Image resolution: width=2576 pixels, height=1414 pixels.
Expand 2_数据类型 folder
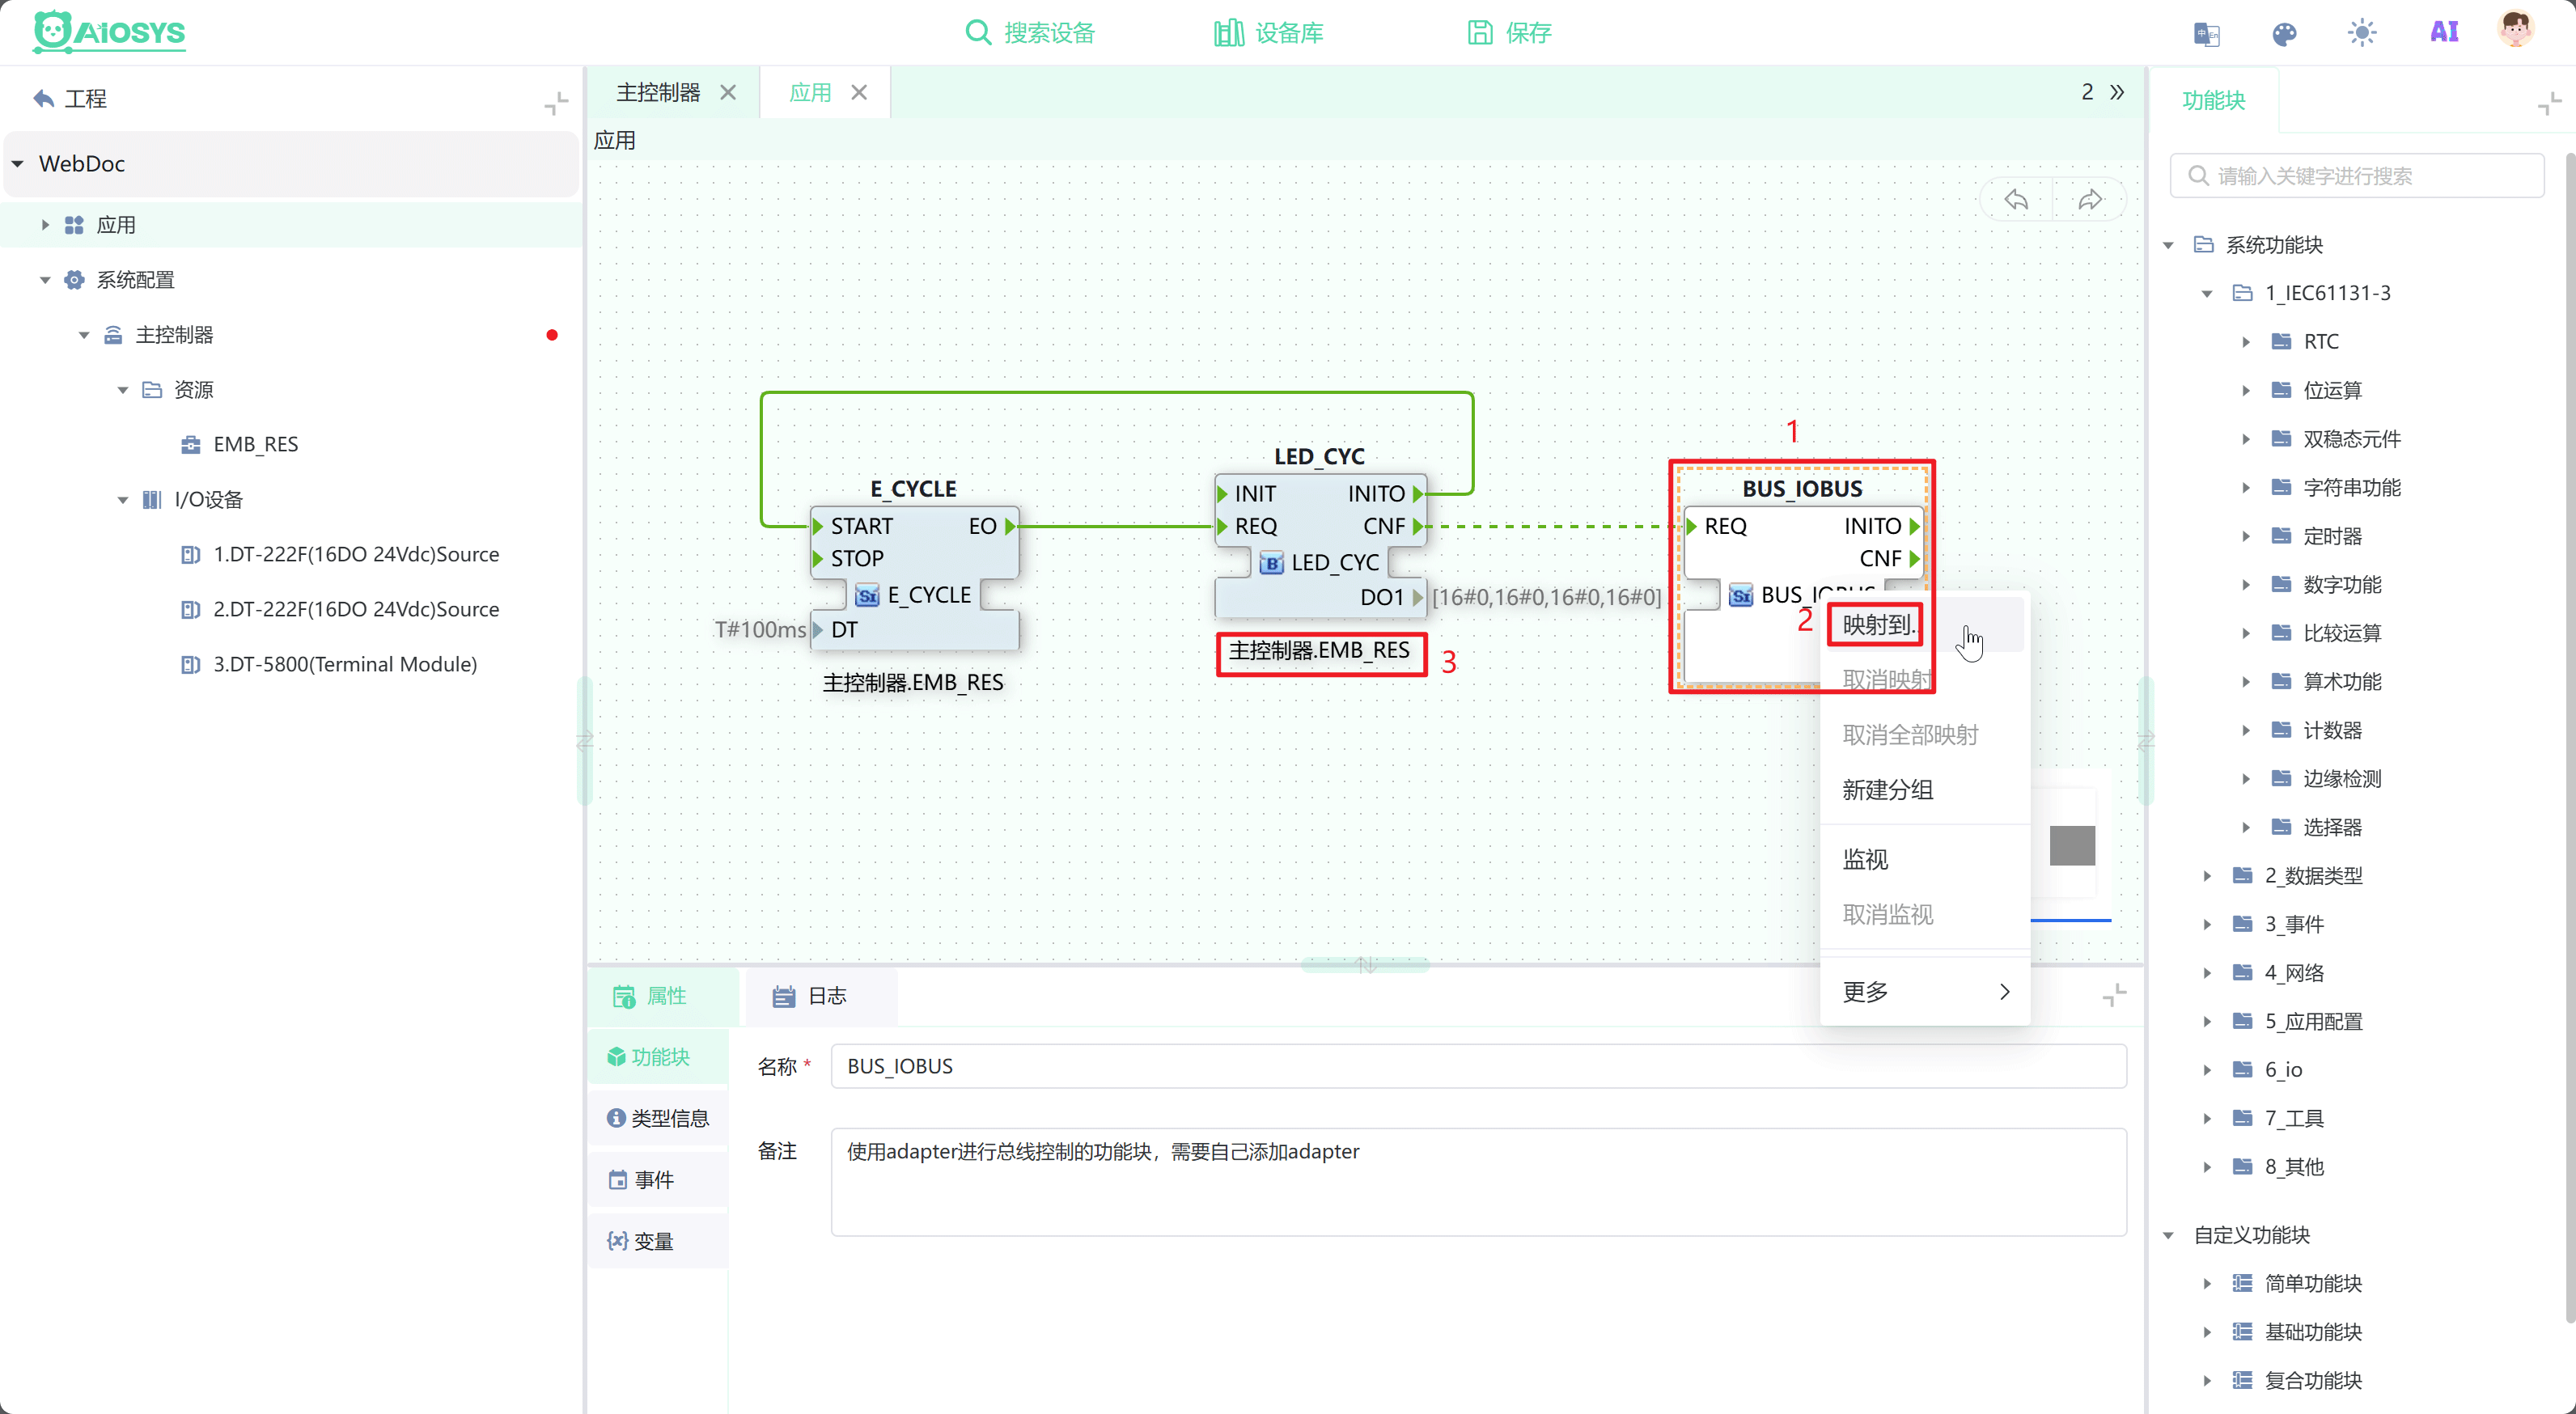(x=2207, y=876)
